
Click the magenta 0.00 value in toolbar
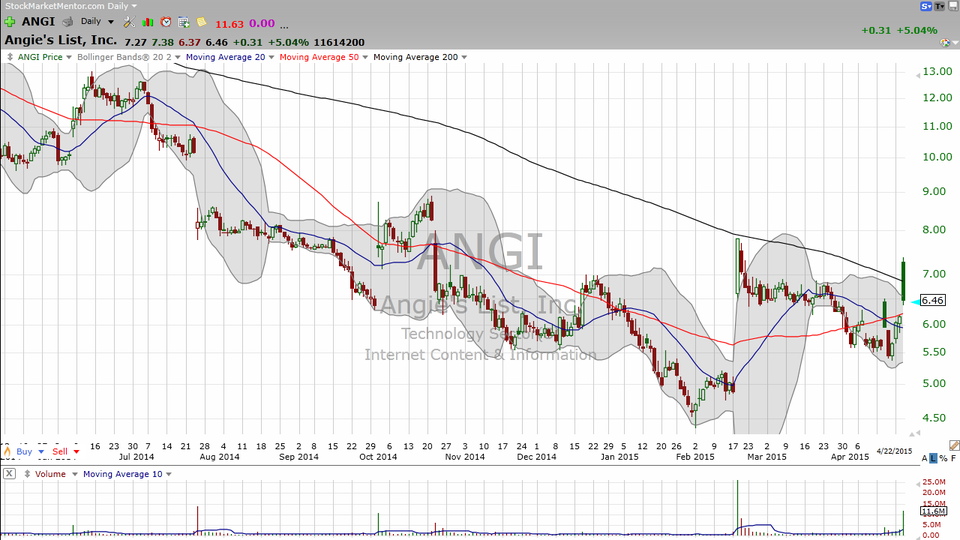pos(262,24)
